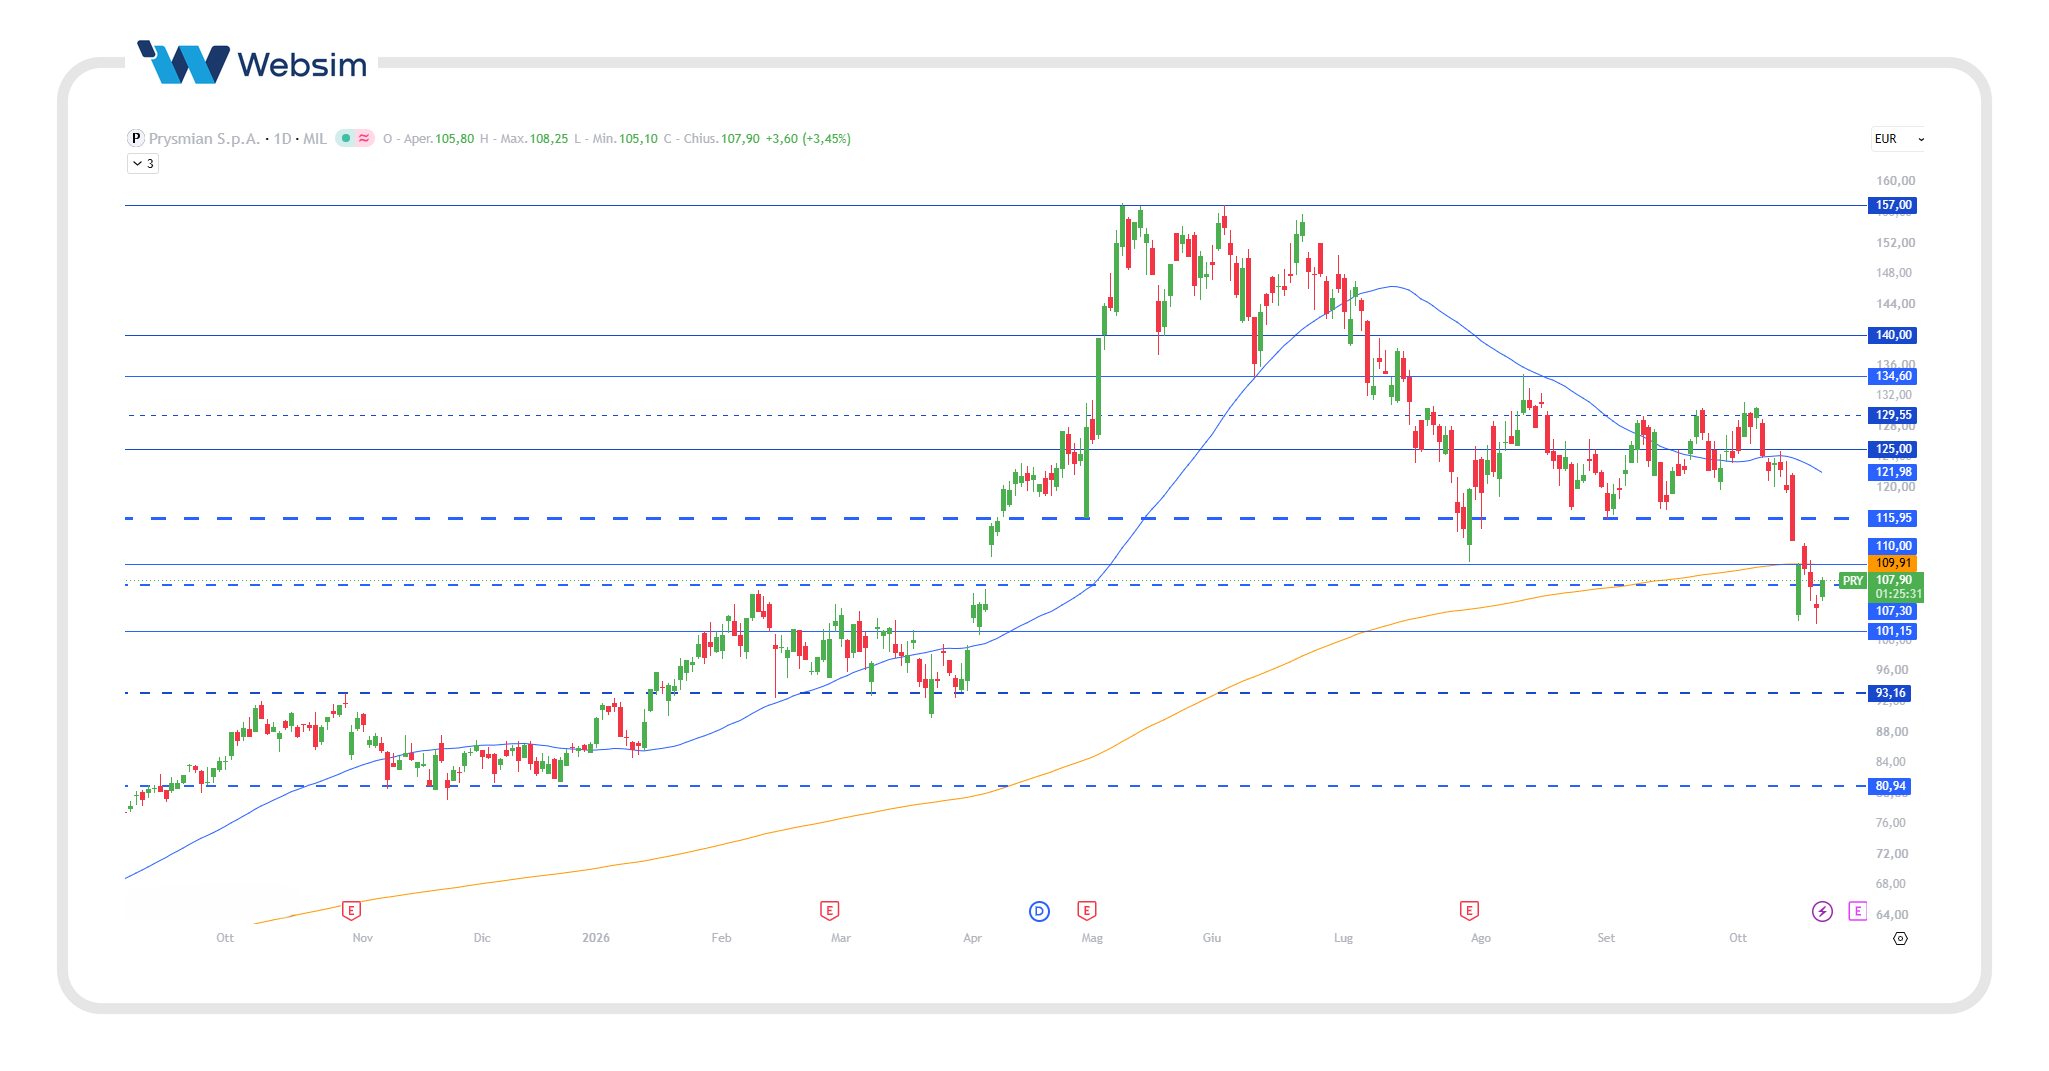Click the Prysmian 'P' symbol logo
The height and width of the screenshot is (1071, 2049).
(136, 139)
